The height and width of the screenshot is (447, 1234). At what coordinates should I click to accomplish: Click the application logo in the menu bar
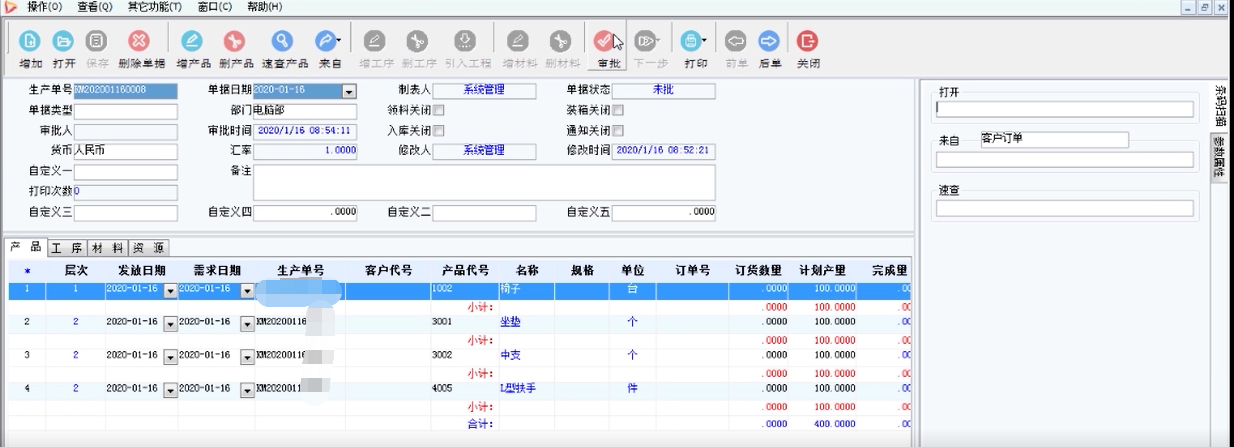pos(10,7)
